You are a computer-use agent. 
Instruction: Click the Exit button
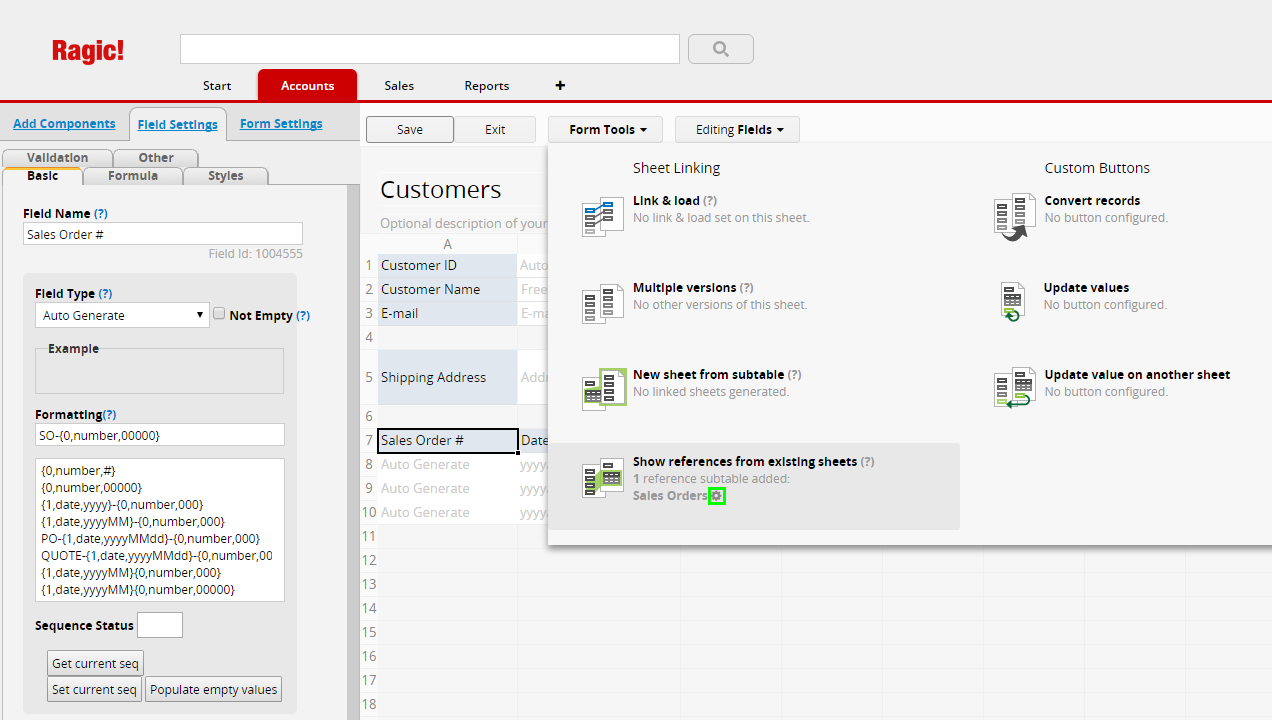click(x=495, y=129)
